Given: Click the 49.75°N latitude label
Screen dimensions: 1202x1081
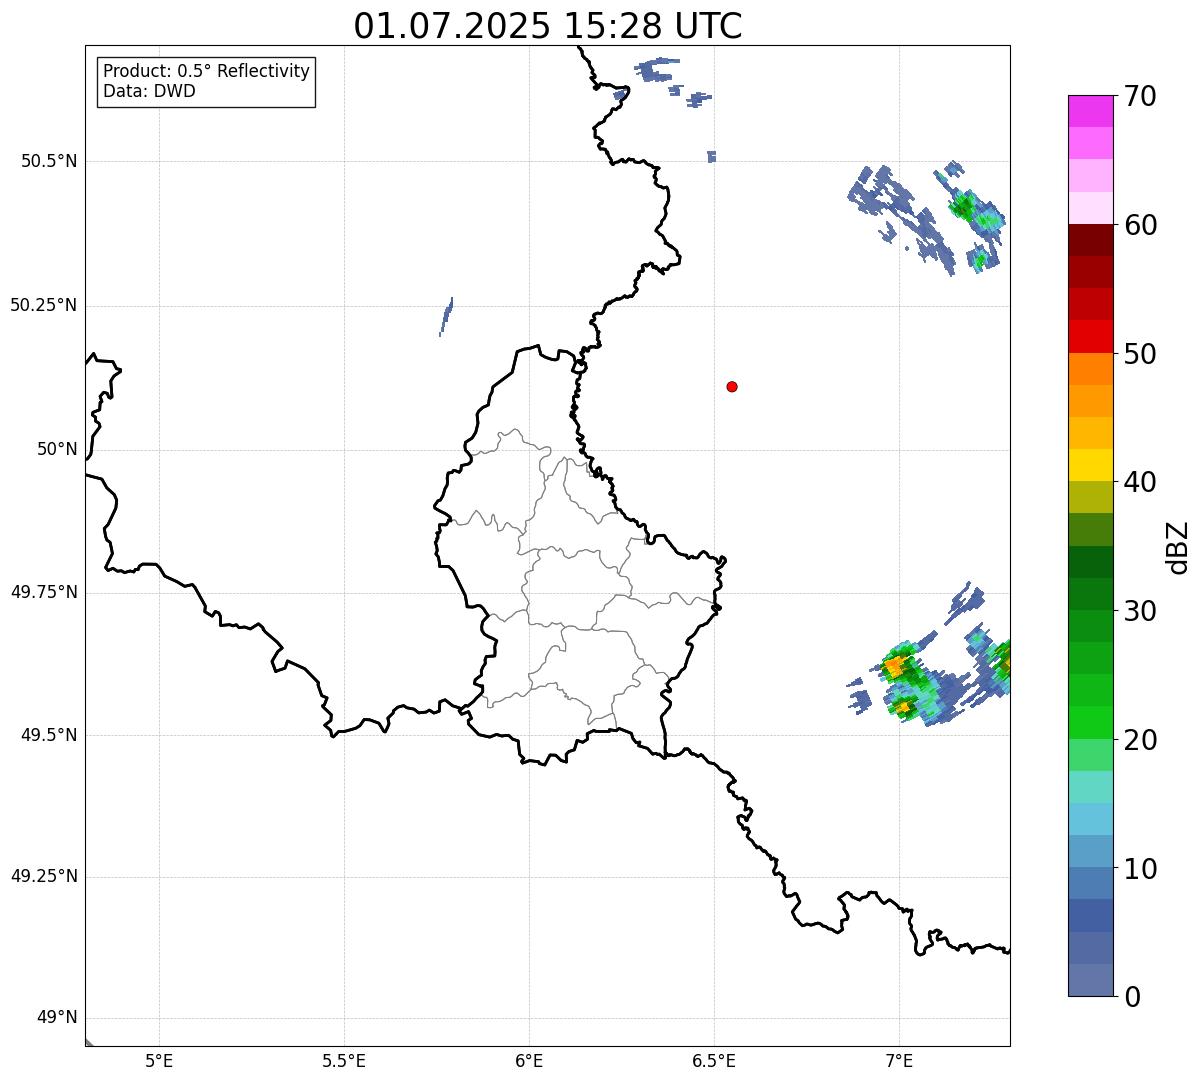Looking at the screenshot, I should [x=43, y=592].
